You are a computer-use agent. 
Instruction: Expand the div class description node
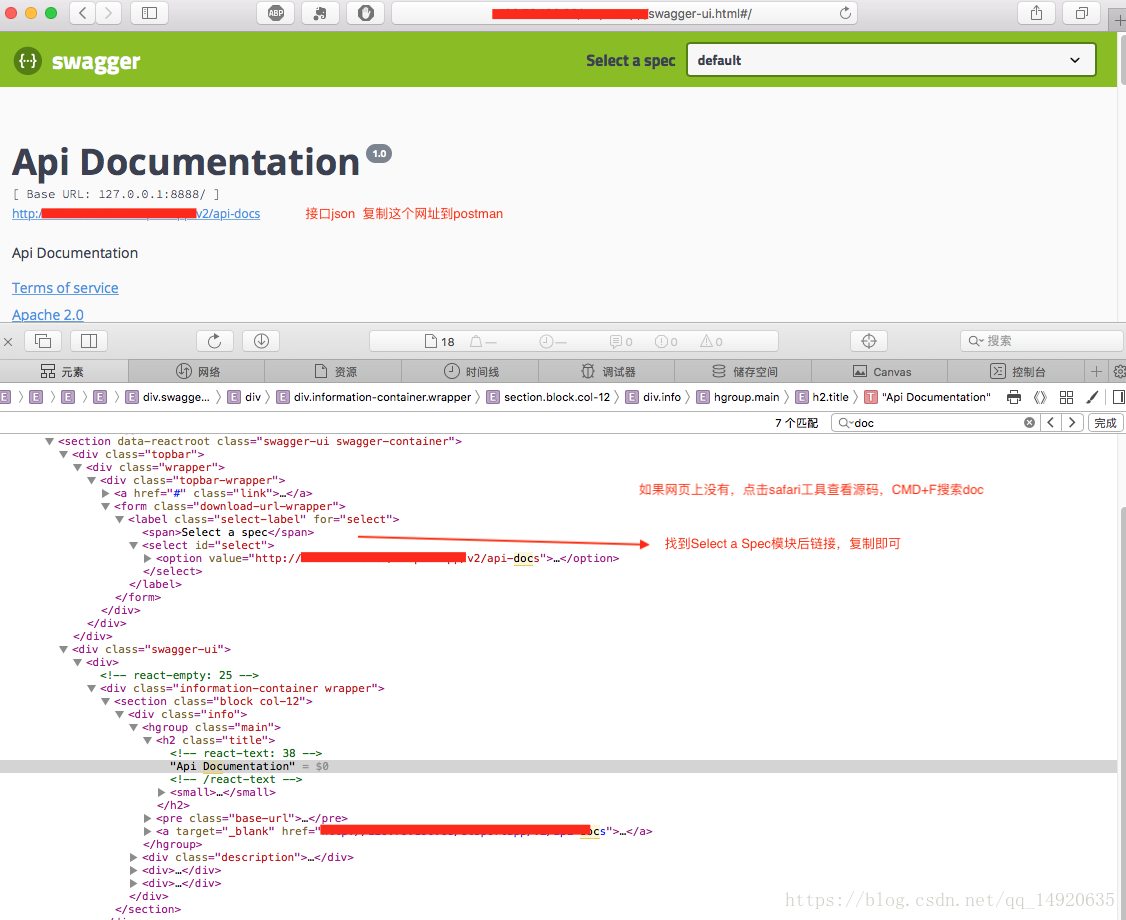click(134, 857)
